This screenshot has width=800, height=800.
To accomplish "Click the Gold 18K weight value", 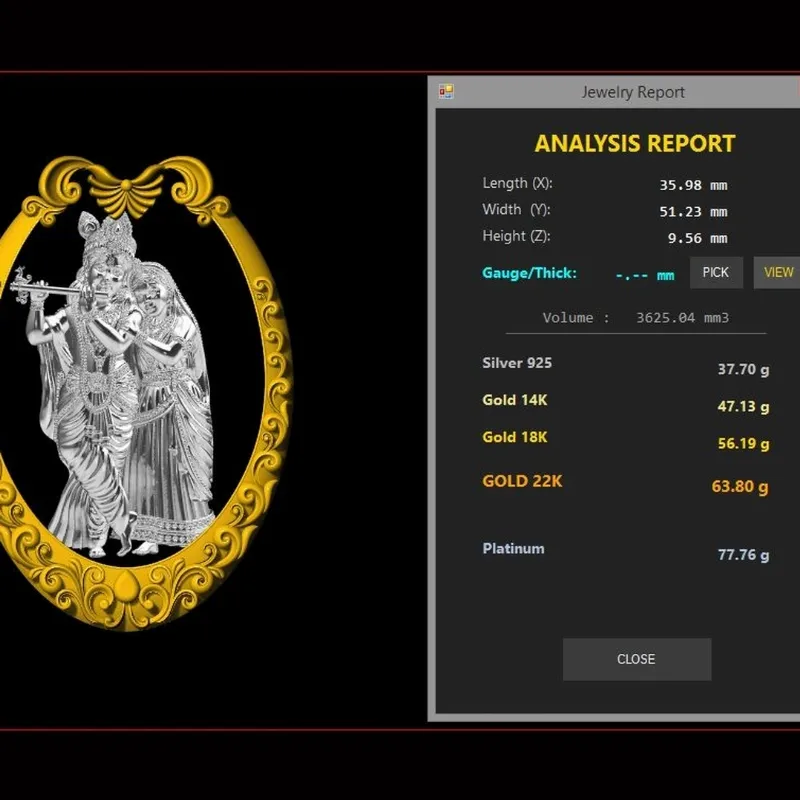I will tap(743, 443).
